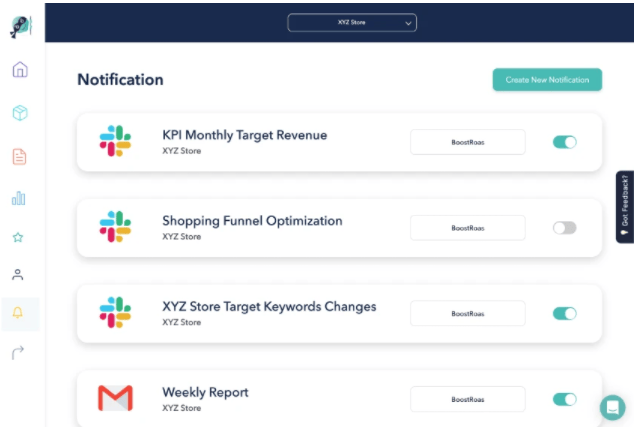Click the home icon in sidebar
This screenshot has width=634, height=427.
click(19, 70)
